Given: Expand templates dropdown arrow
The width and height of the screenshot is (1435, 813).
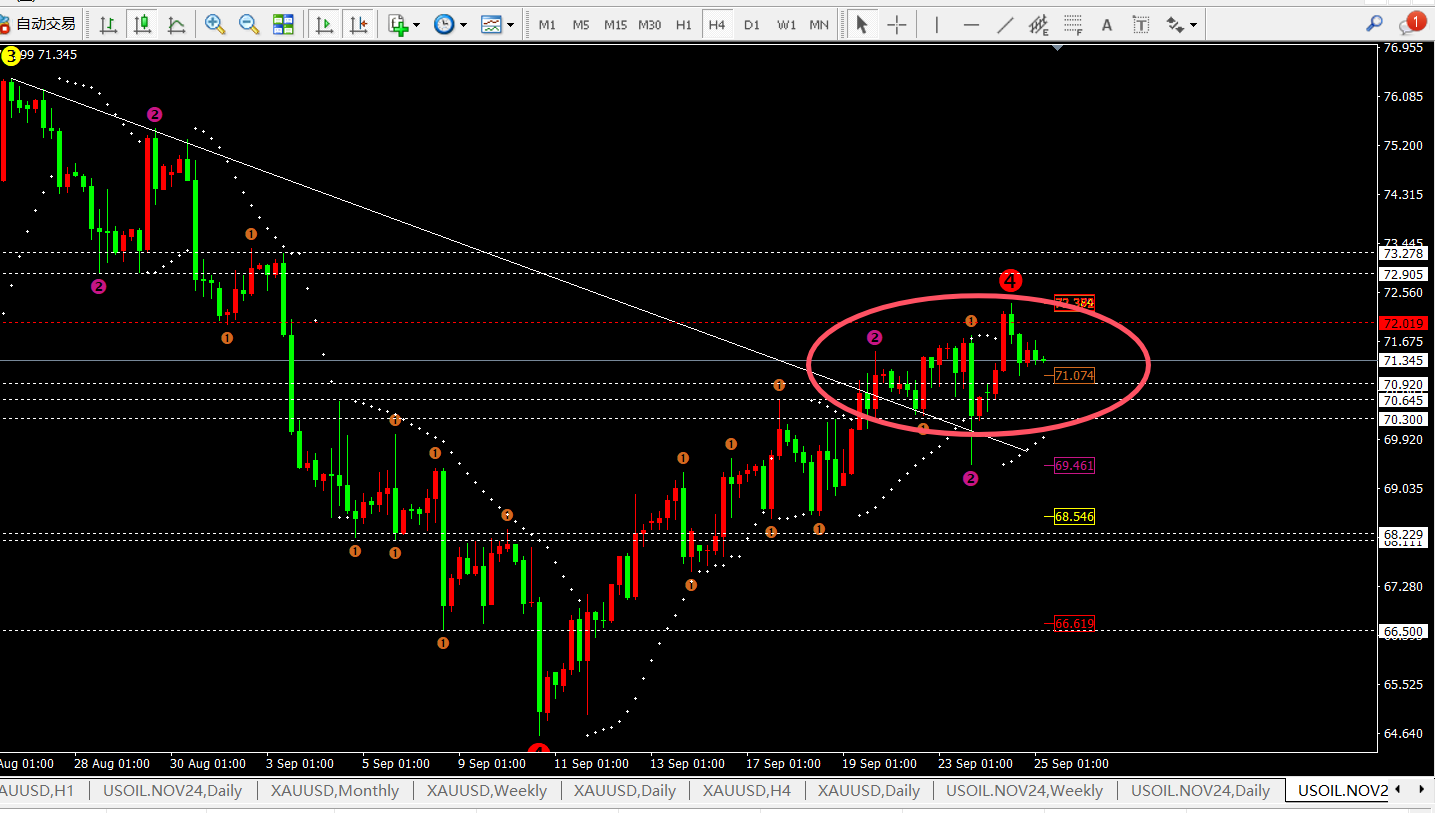Looking at the screenshot, I should pyautogui.click(x=511, y=25).
